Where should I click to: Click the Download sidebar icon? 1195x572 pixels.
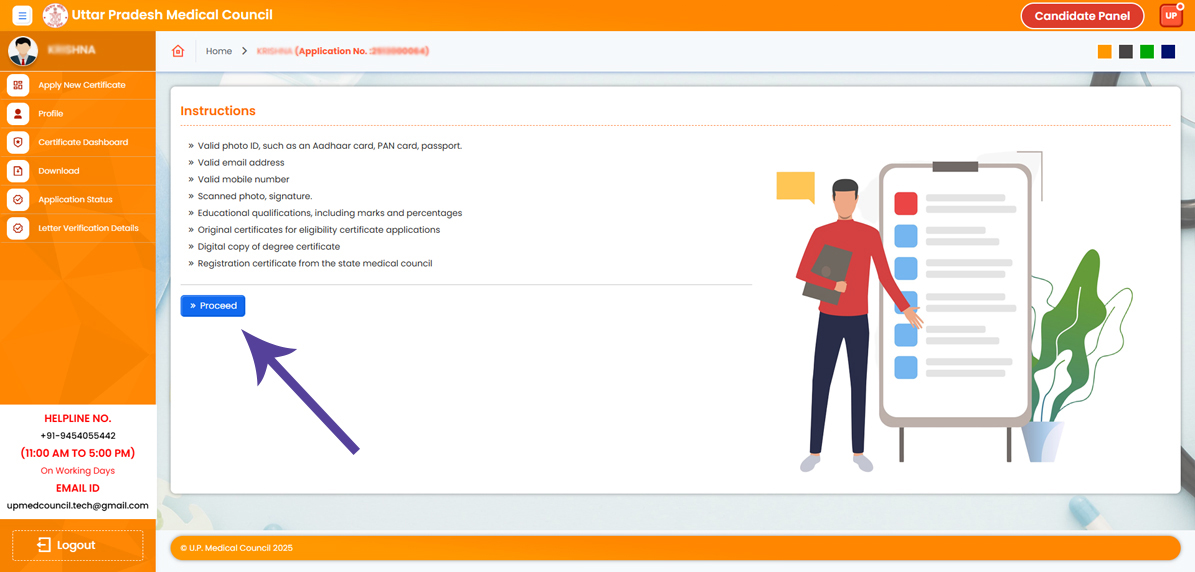tap(18, 171)
